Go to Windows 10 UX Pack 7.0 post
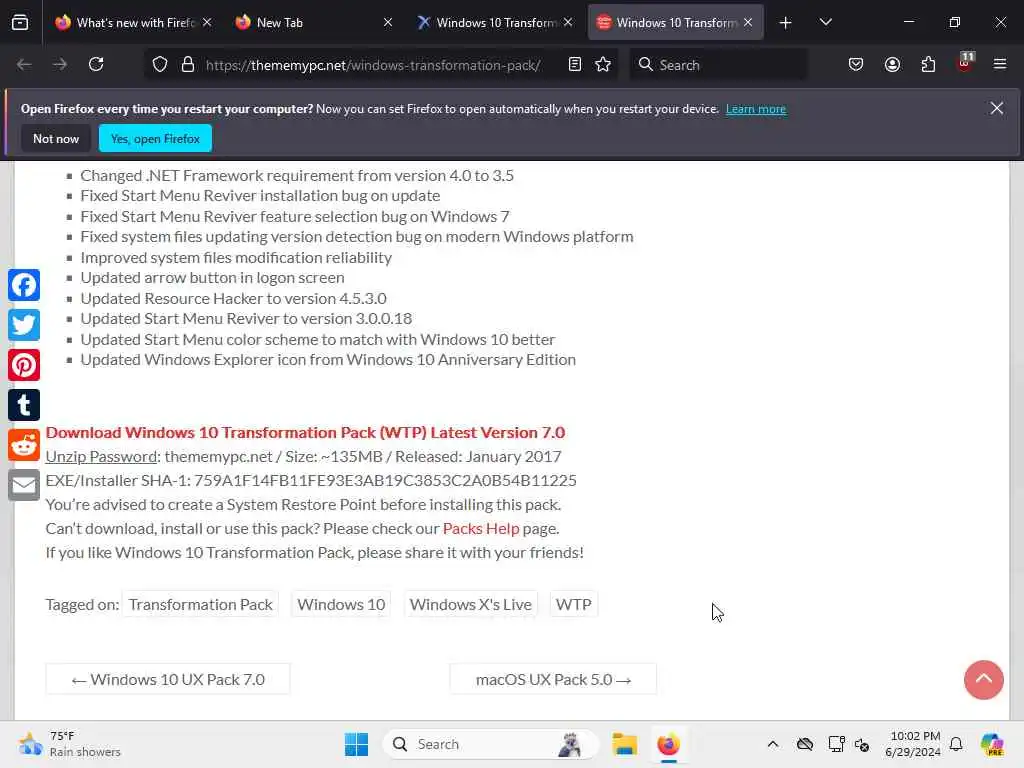 [x=168, y=679]
